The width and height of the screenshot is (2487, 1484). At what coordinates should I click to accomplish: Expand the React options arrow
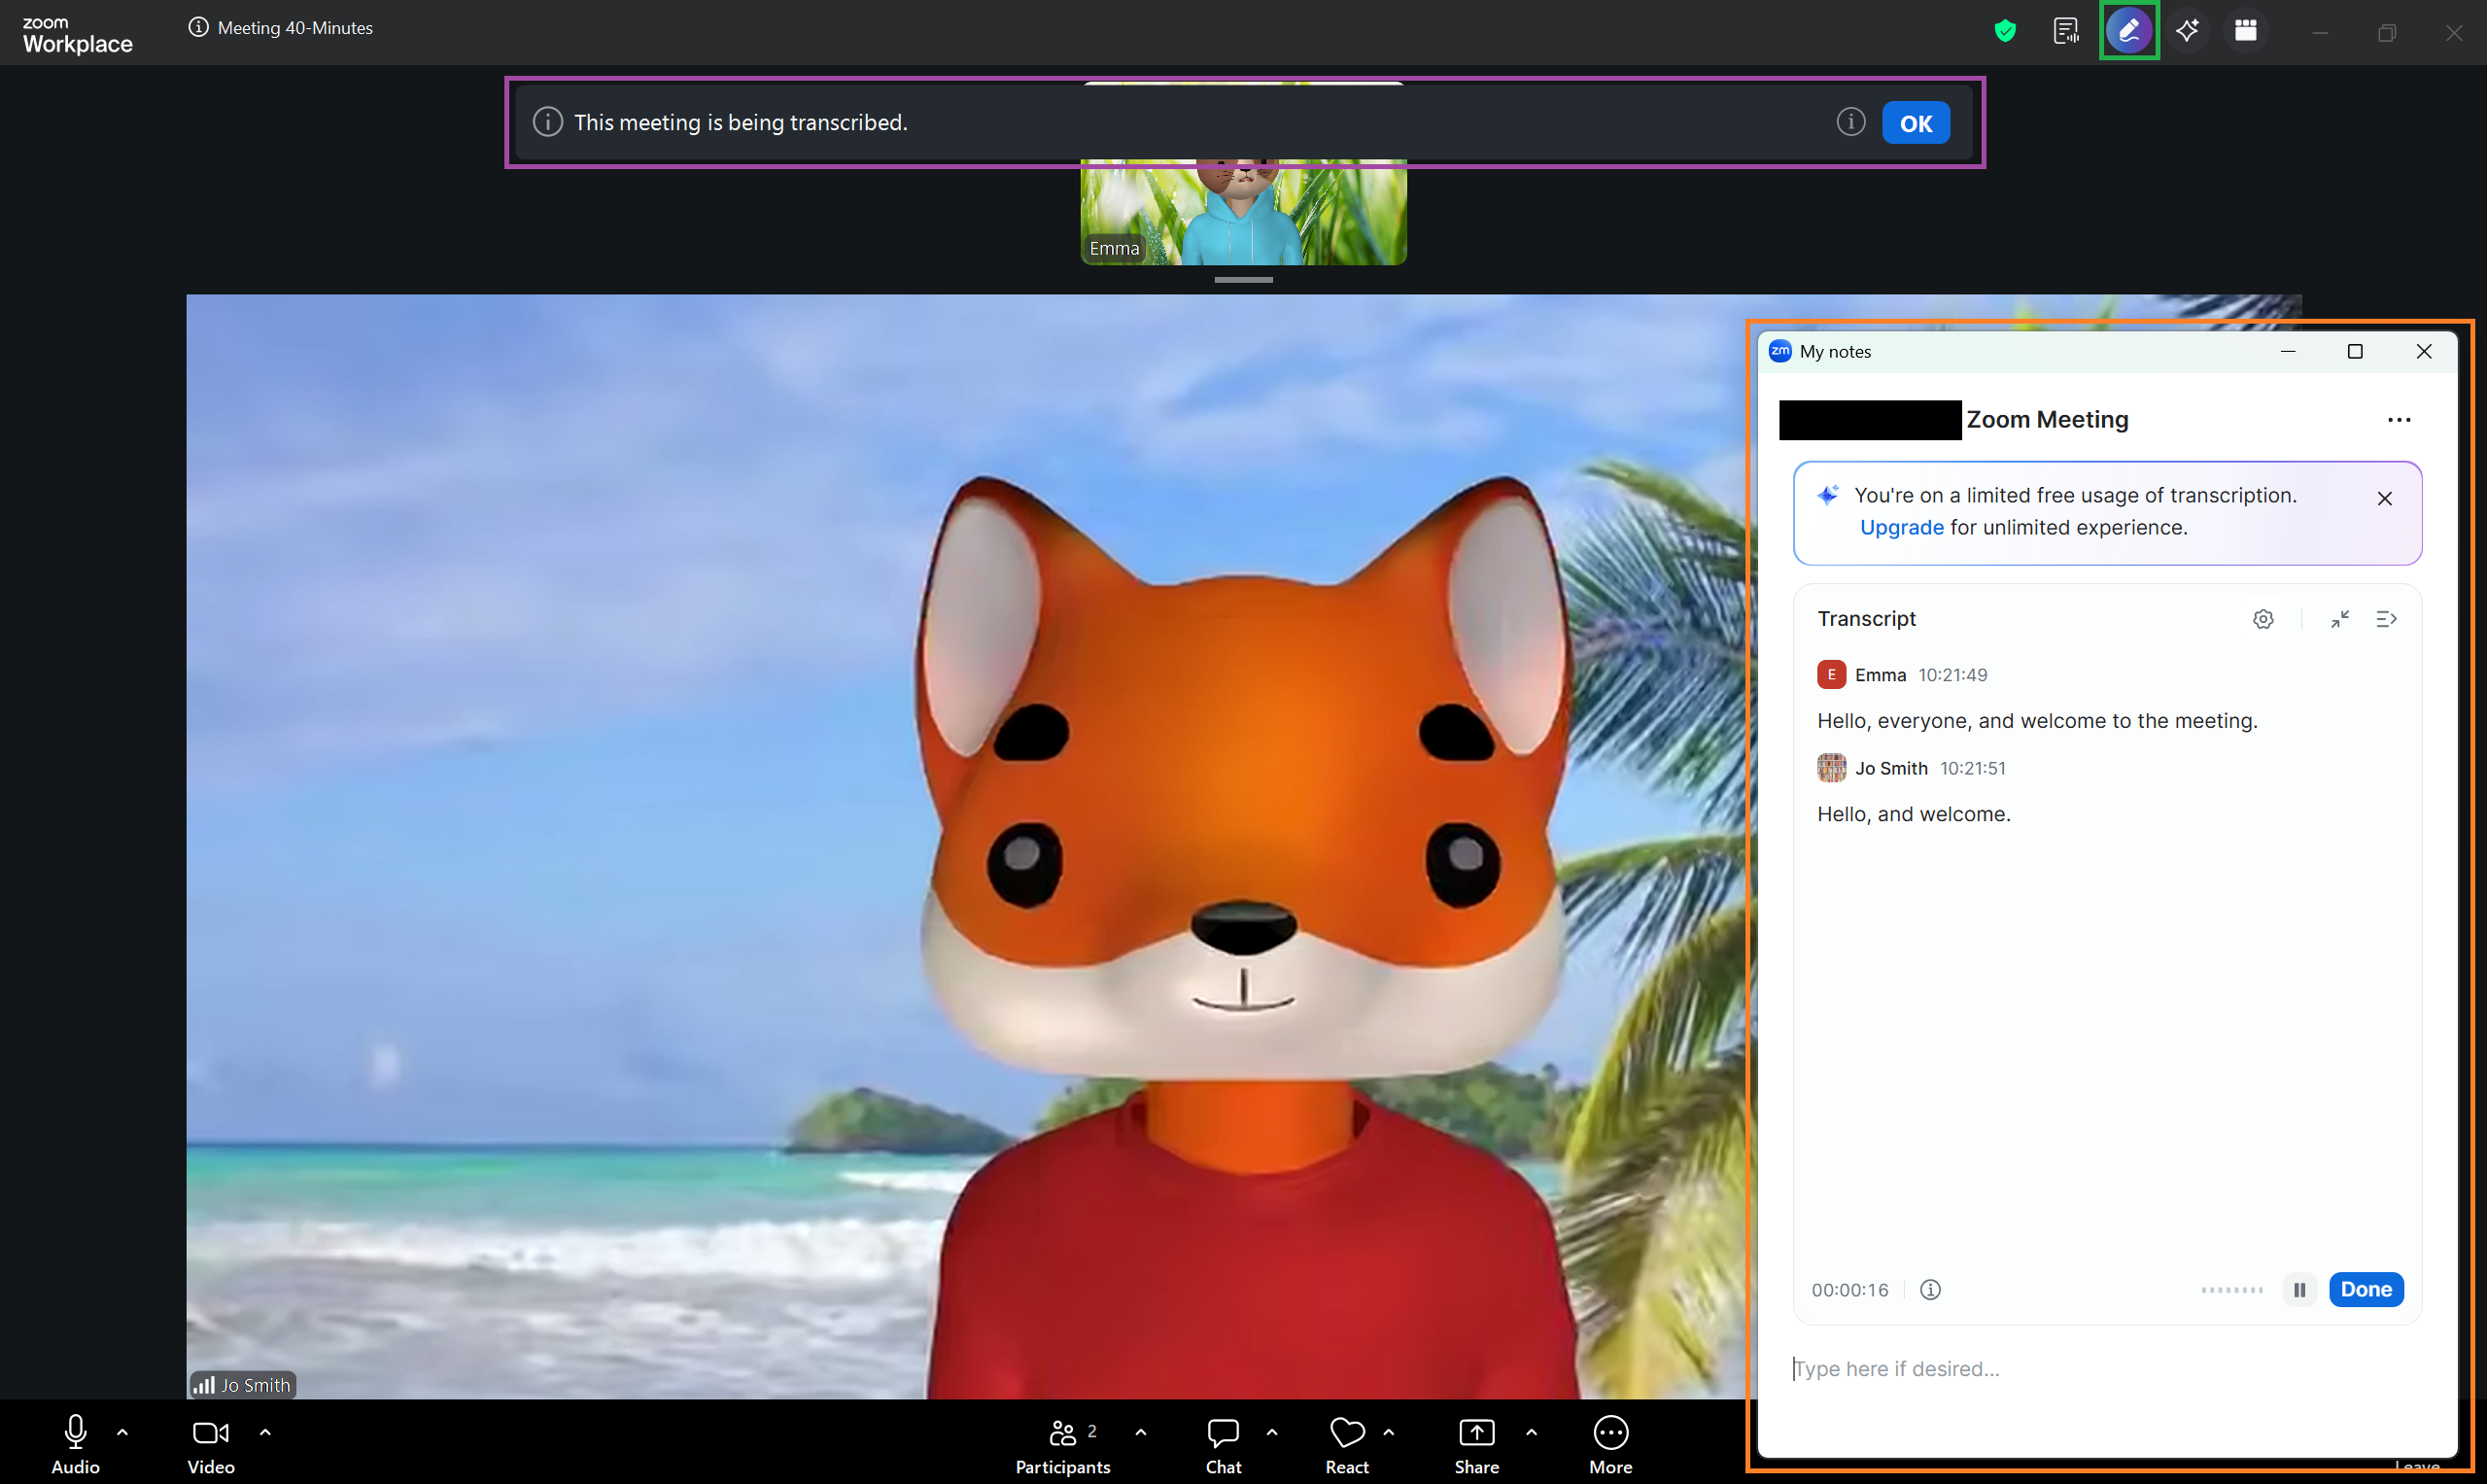pyautogui.click(x=1389, y=1433)
